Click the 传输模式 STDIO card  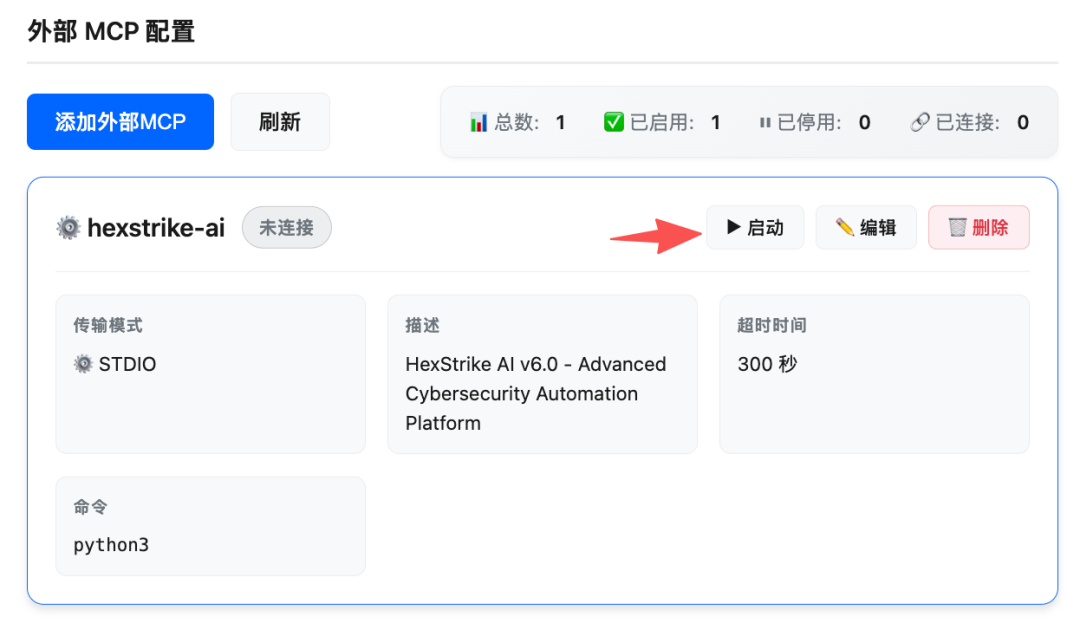211,374
